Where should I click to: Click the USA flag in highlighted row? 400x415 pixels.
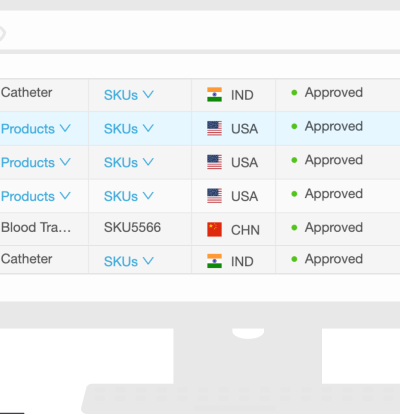tap(214, 128)
